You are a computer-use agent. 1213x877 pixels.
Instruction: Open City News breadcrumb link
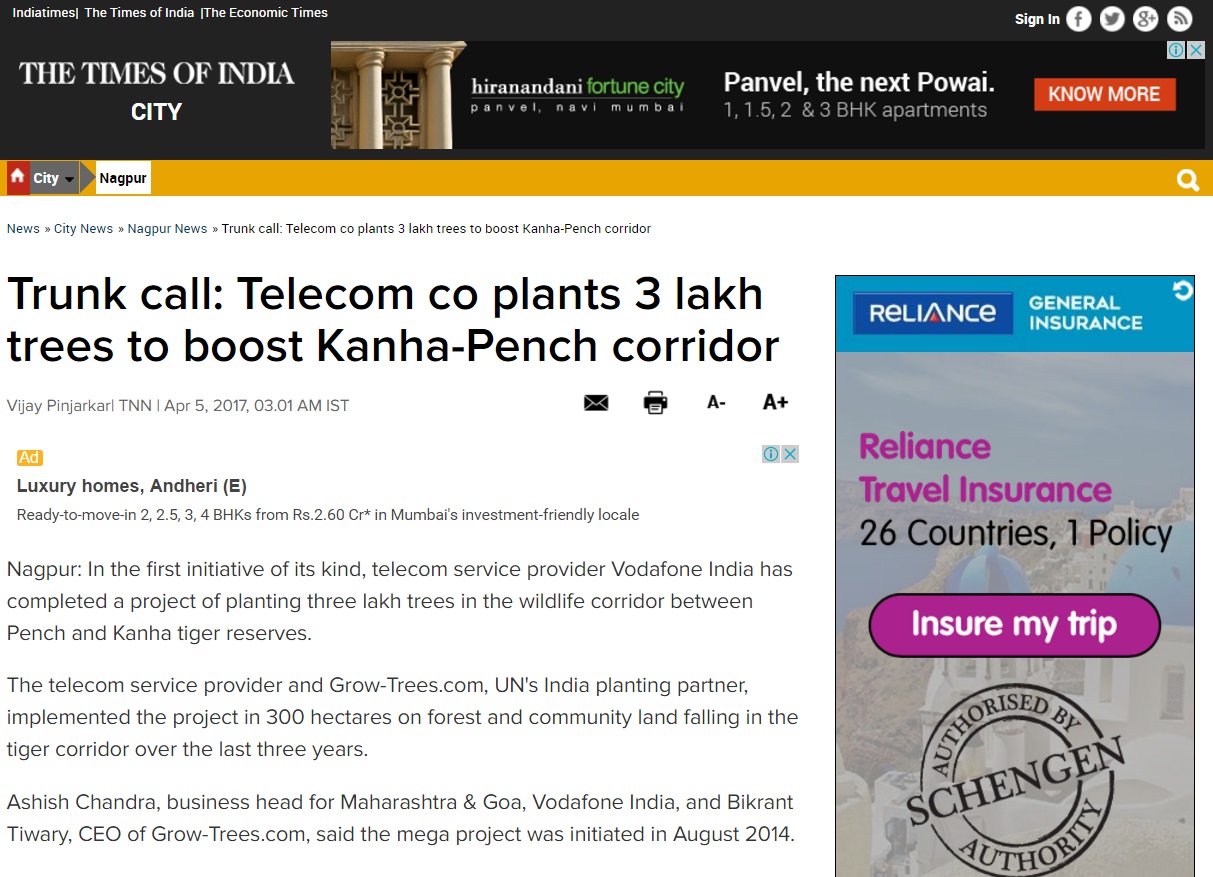(x=83, y=229)
